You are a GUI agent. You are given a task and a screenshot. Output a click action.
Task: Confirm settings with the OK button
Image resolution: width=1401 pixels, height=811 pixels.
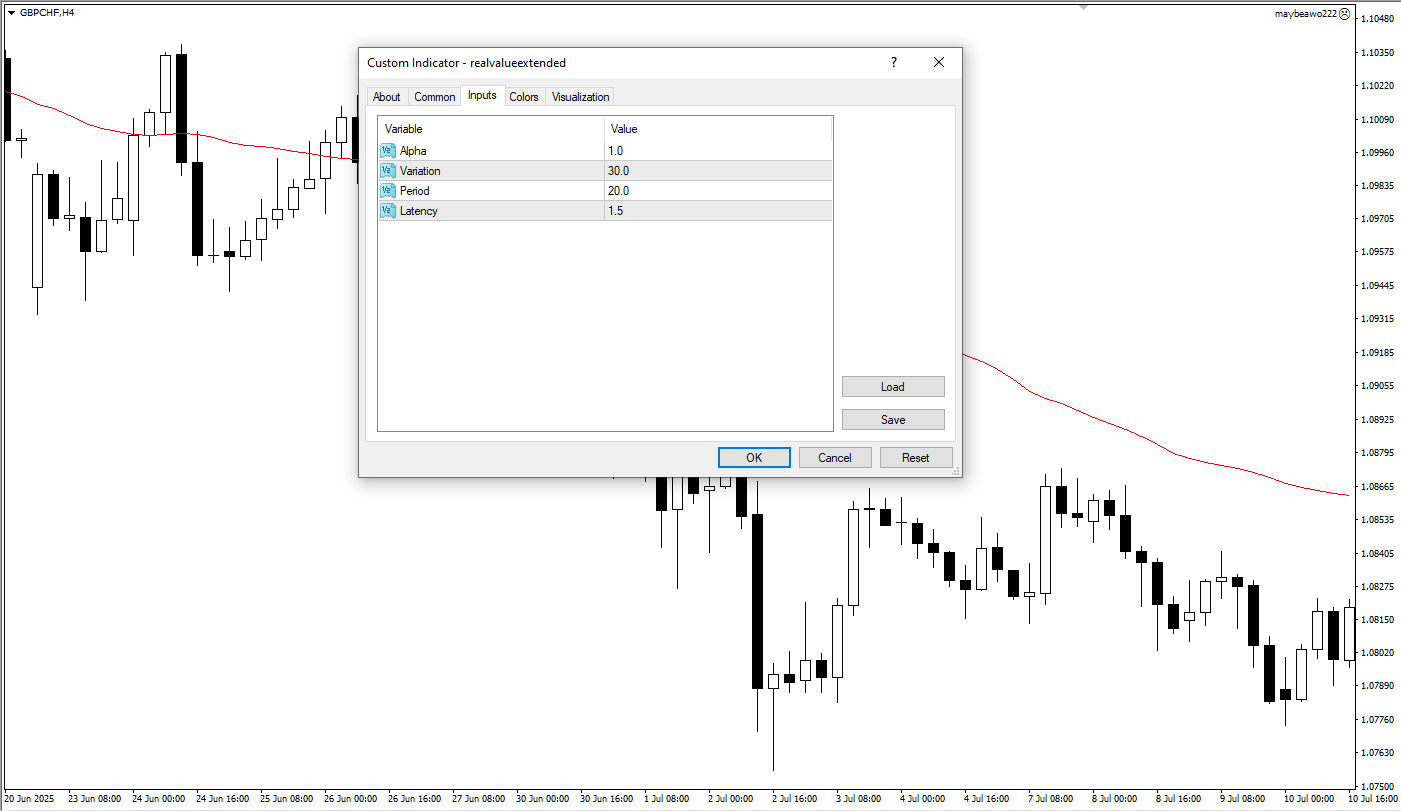754,458
